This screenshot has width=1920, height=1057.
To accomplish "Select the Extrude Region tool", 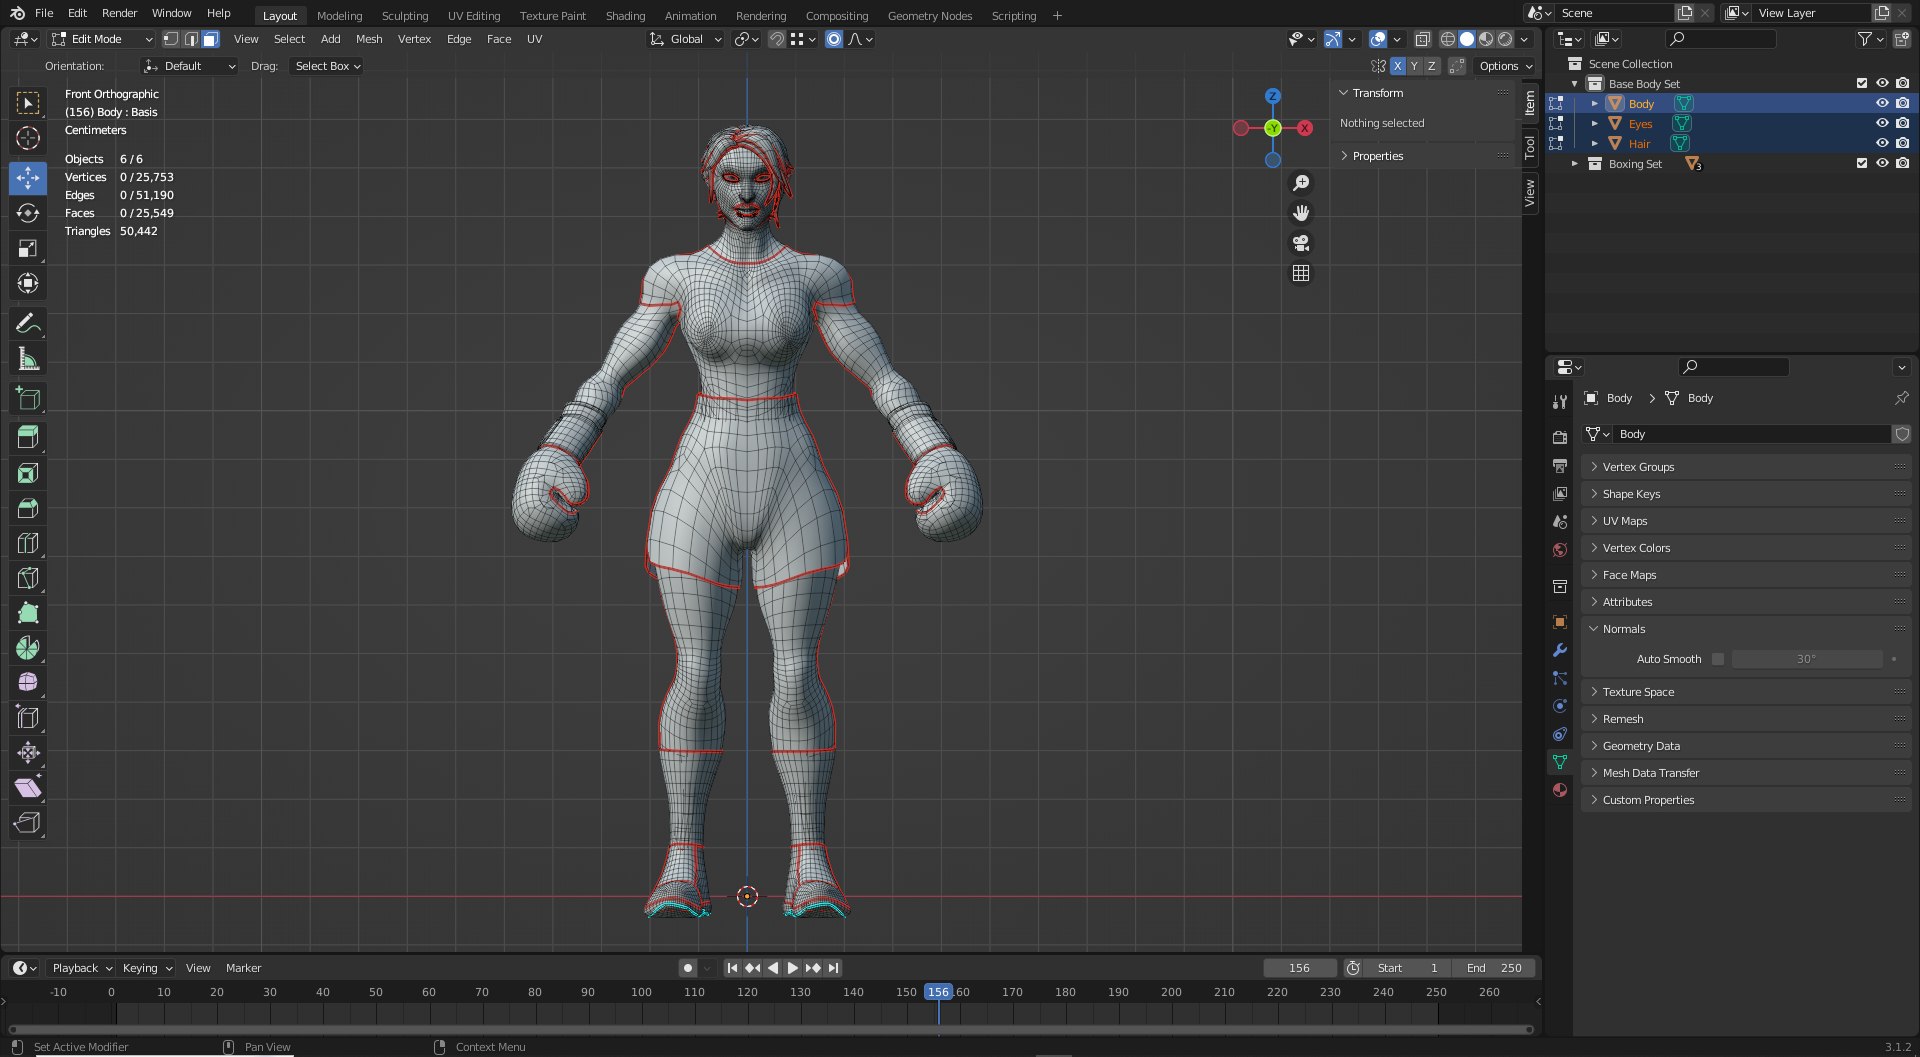I will [28, 437].
